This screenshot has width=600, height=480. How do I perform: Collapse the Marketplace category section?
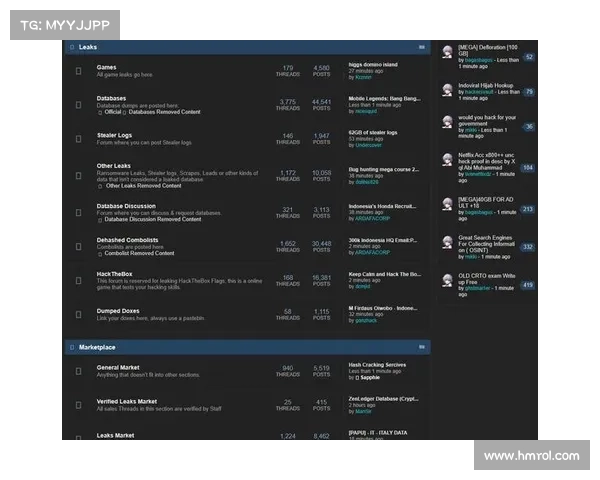(x=422, y=347)
